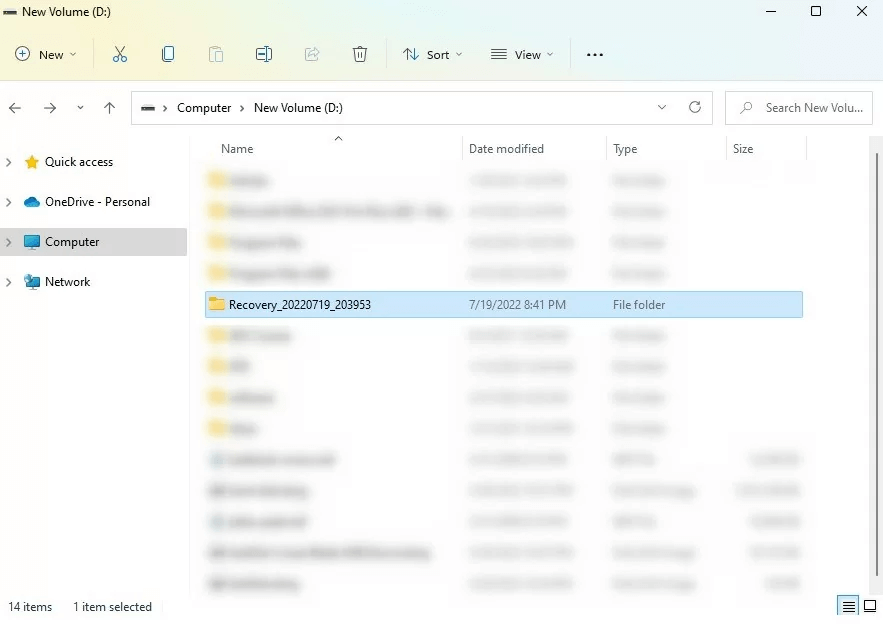Delete the selected folder using toolbar

[360, 54]
